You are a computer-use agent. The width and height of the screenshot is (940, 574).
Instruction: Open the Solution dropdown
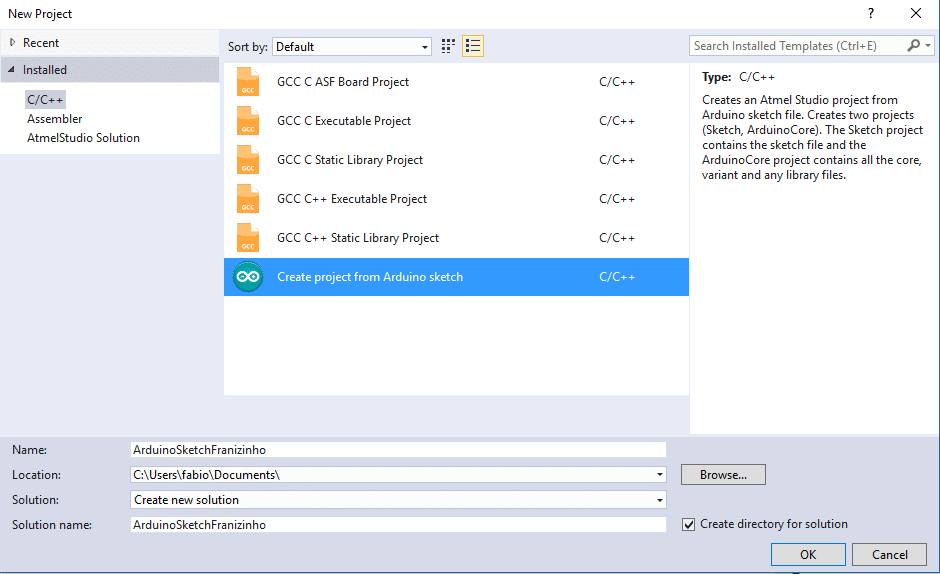tap(660, 500)
